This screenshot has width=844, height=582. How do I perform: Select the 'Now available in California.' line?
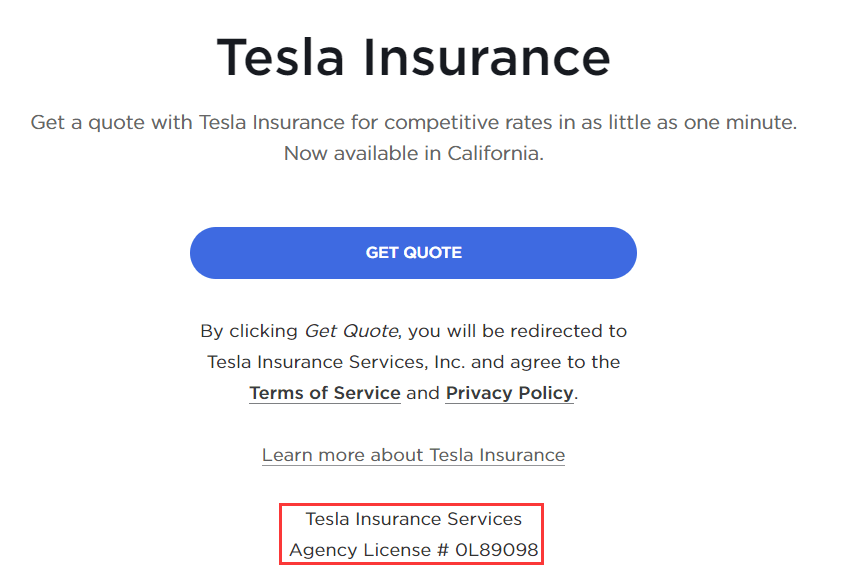(x=413, y=154)
